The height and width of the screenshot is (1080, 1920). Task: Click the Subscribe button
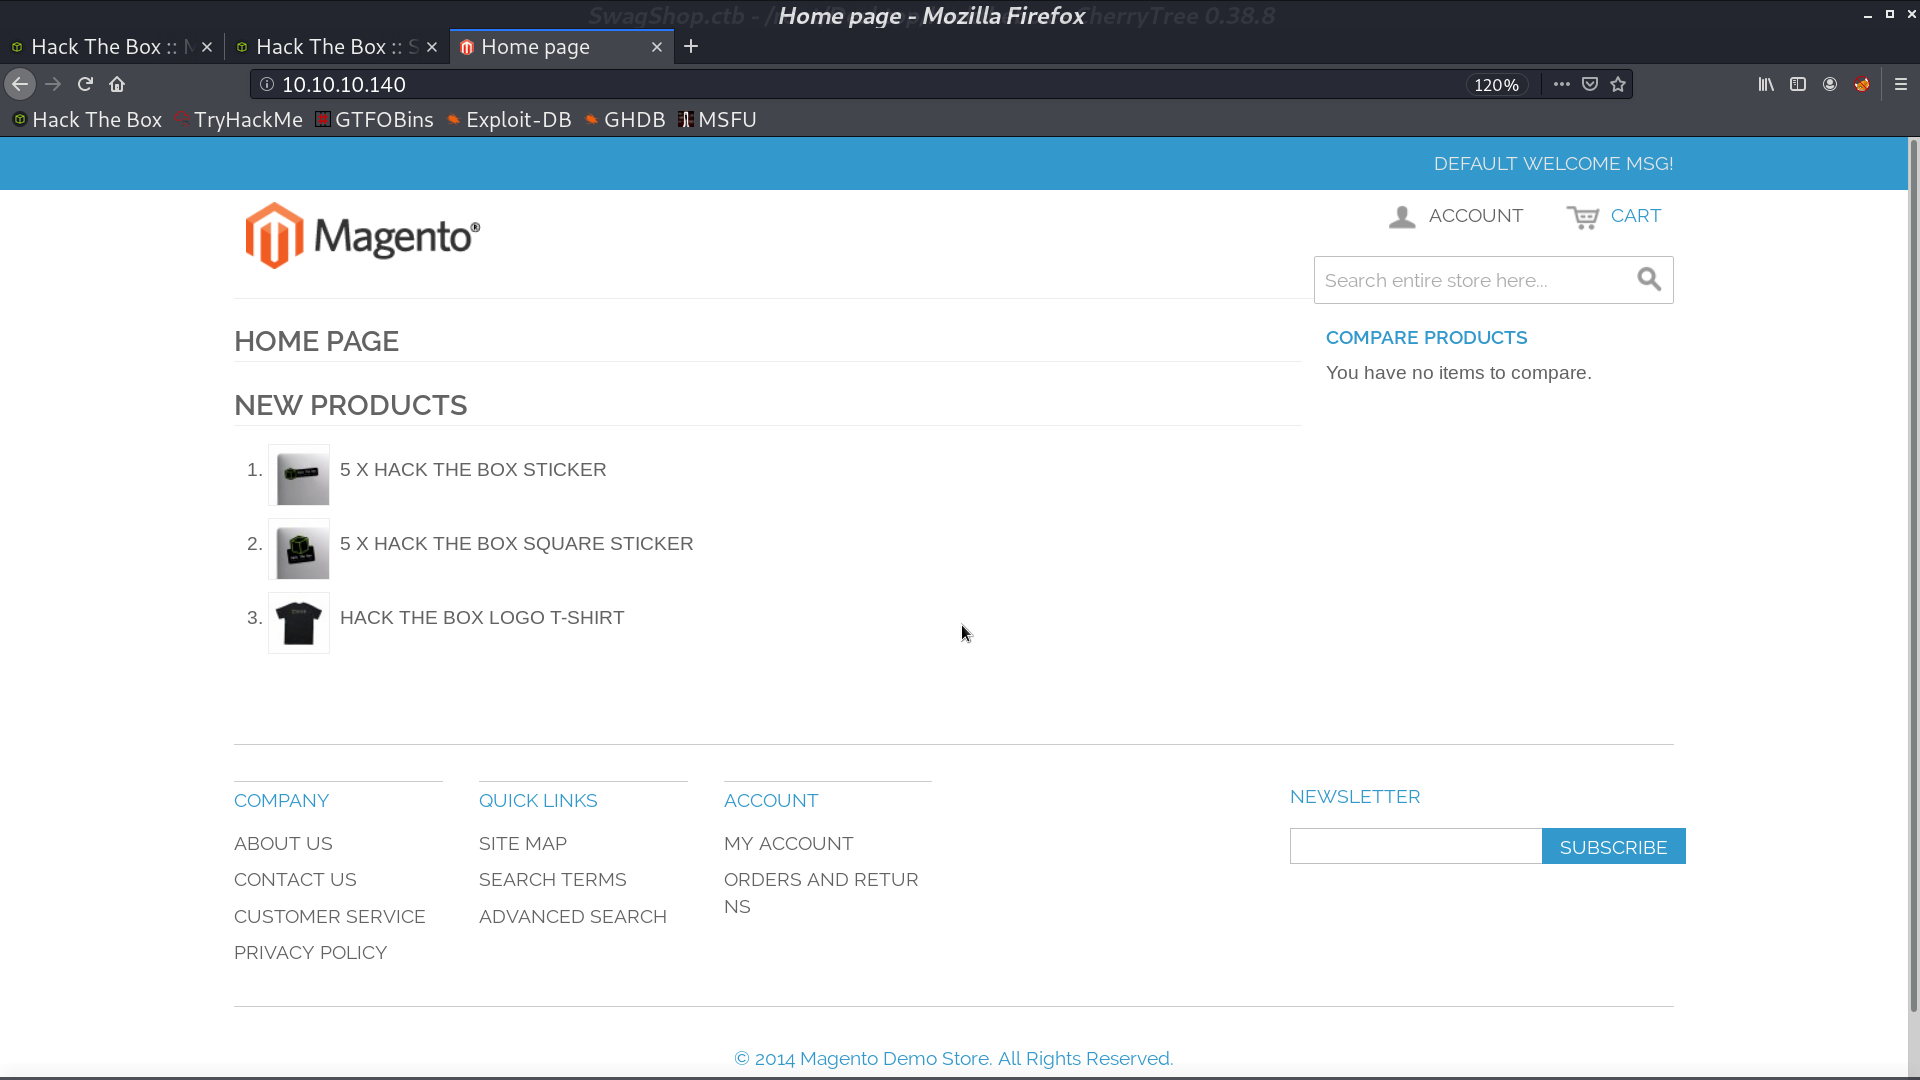pos(1613,846)
